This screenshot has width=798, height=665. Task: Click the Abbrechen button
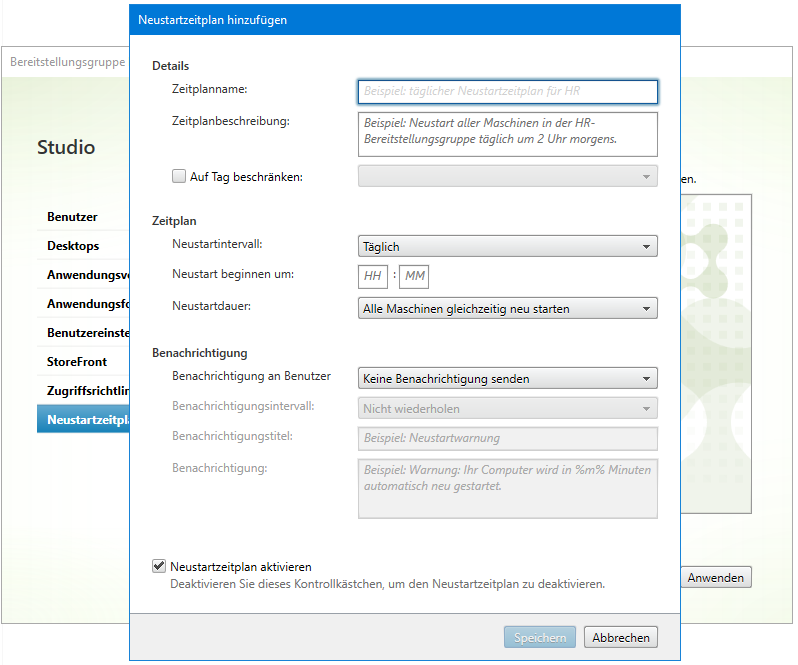click(621, 637)
